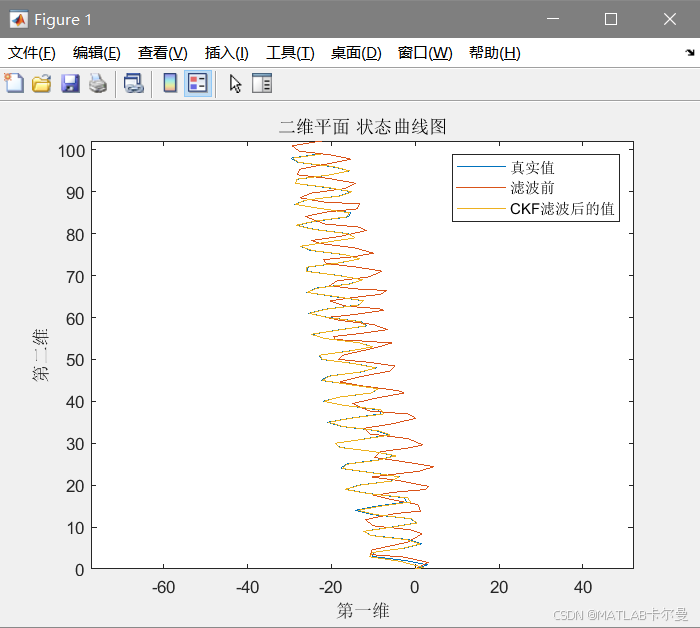
Task: Open the 插入(I) menu
Action: [x=226, y=53]
